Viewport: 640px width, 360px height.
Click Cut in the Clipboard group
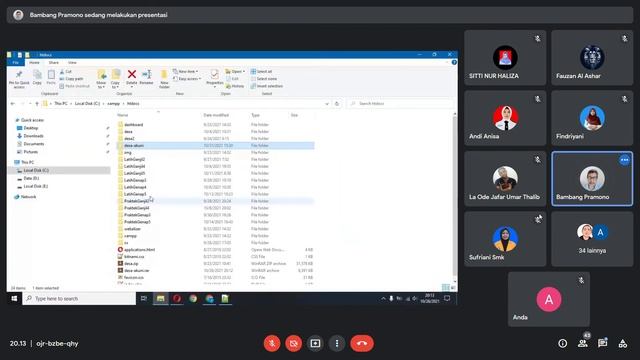coord(66,71)
